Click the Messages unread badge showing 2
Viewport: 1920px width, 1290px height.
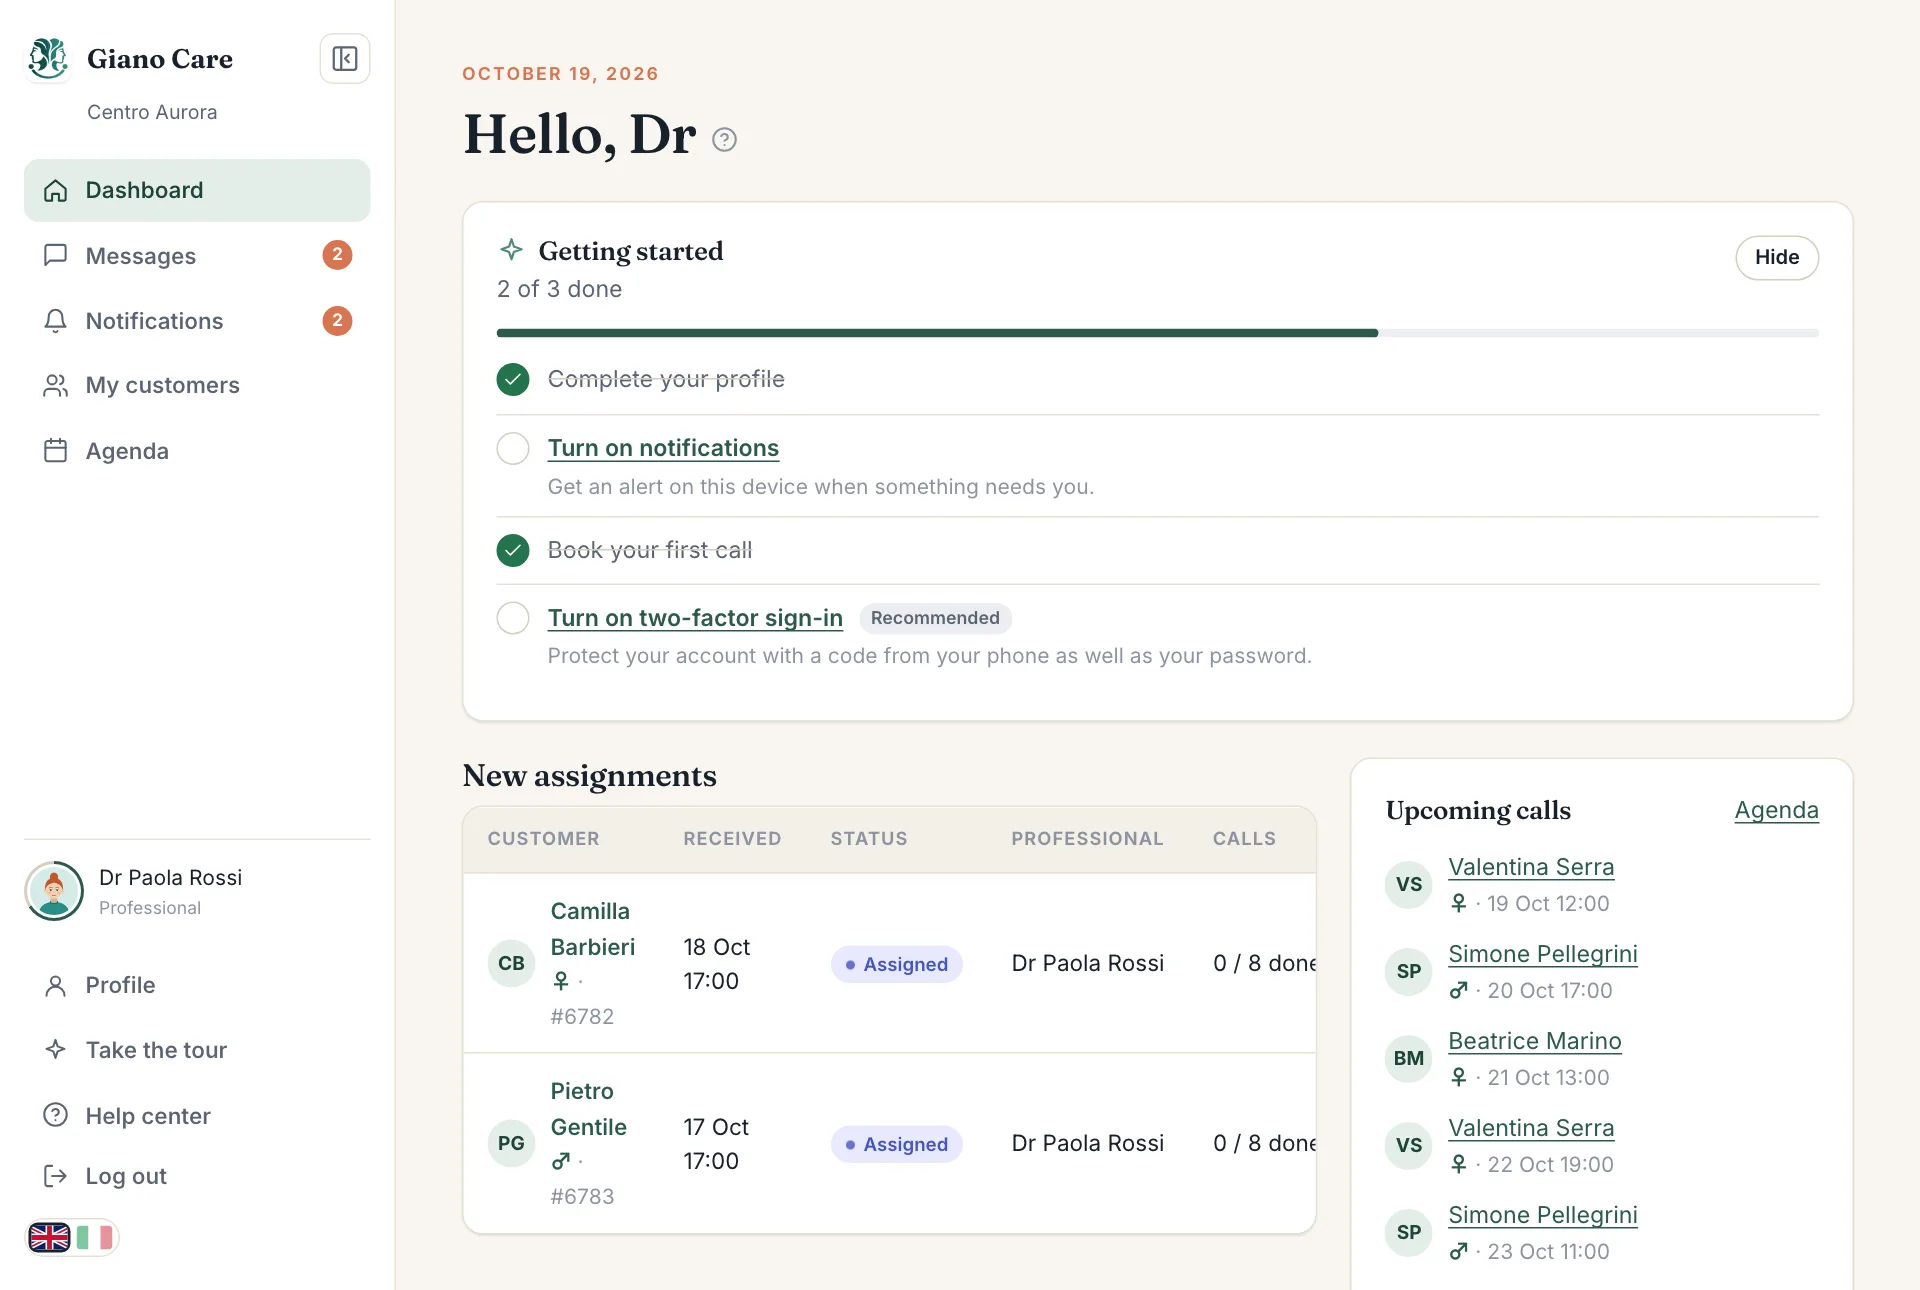point(337,255)
